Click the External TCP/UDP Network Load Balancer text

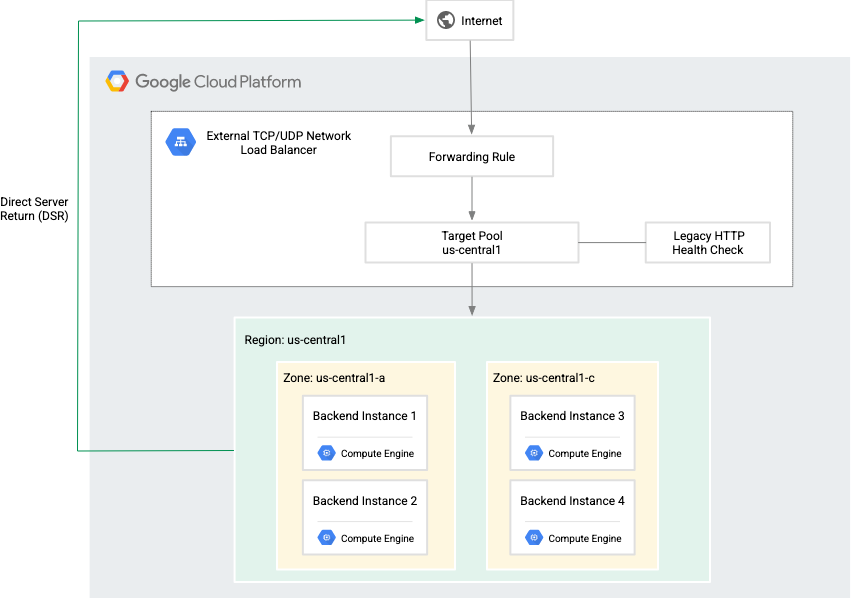[278, 143]
